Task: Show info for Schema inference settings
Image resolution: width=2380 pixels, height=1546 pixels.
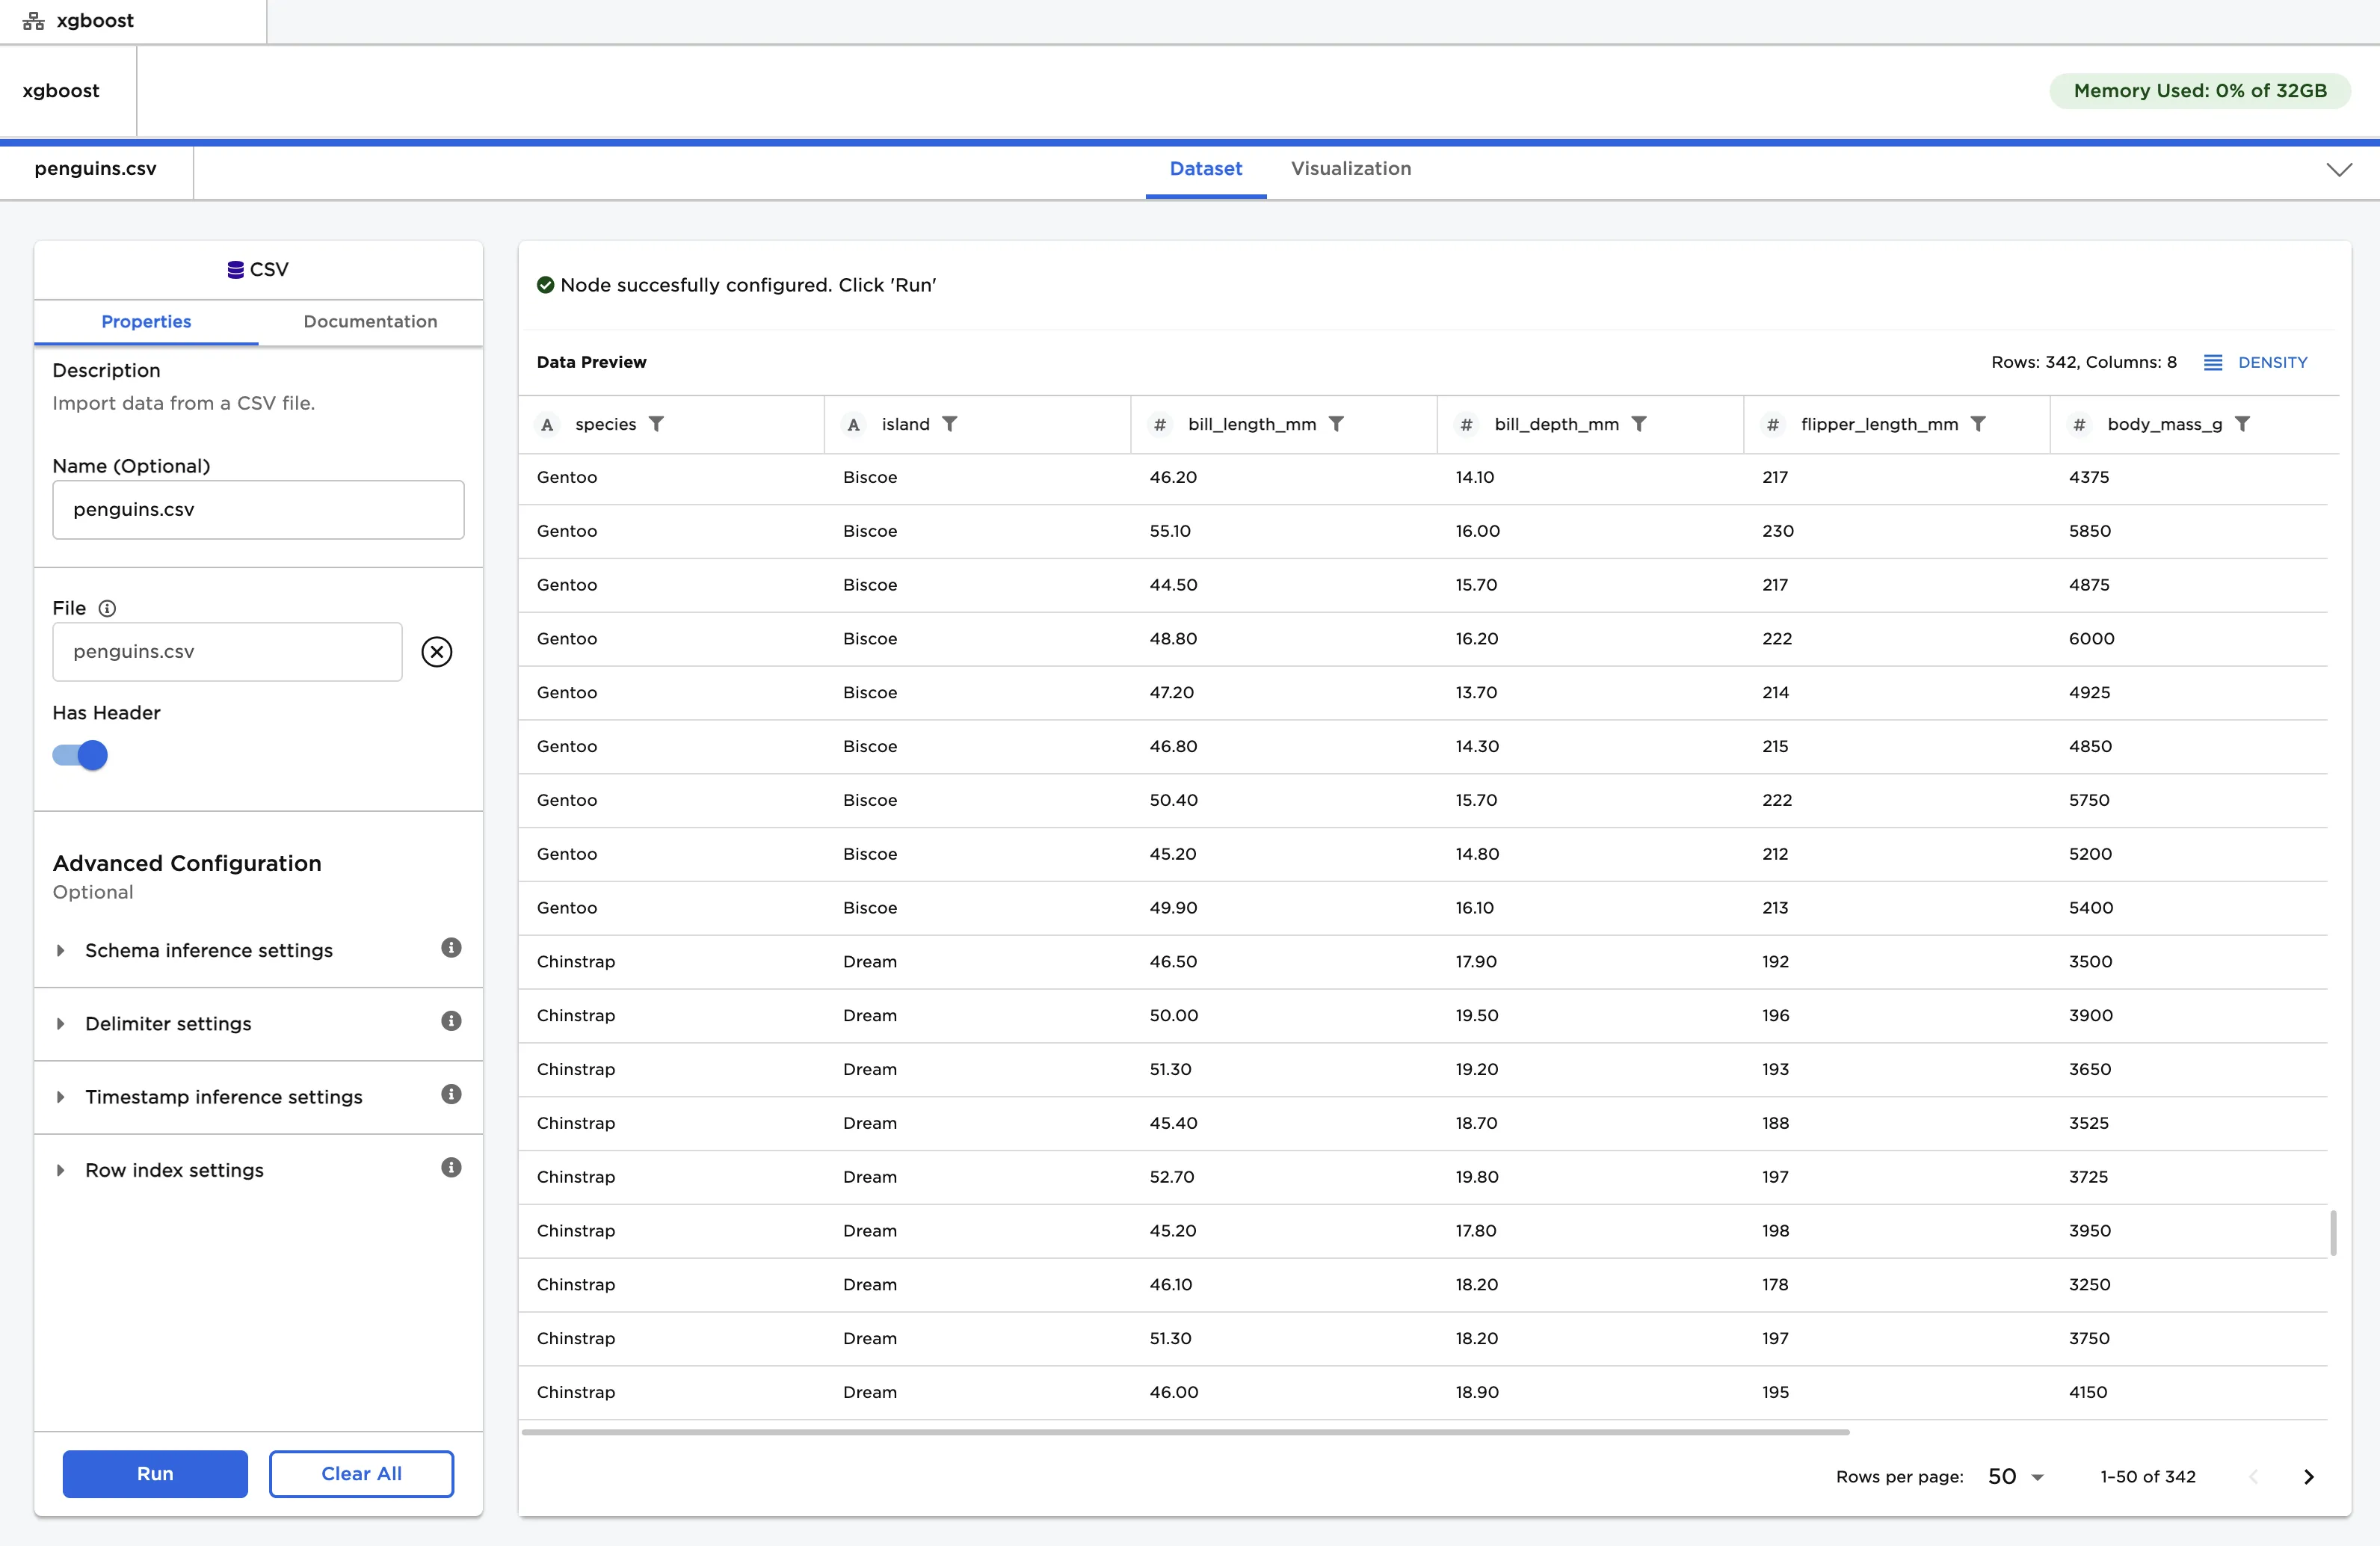Action: tap(451, 948)
